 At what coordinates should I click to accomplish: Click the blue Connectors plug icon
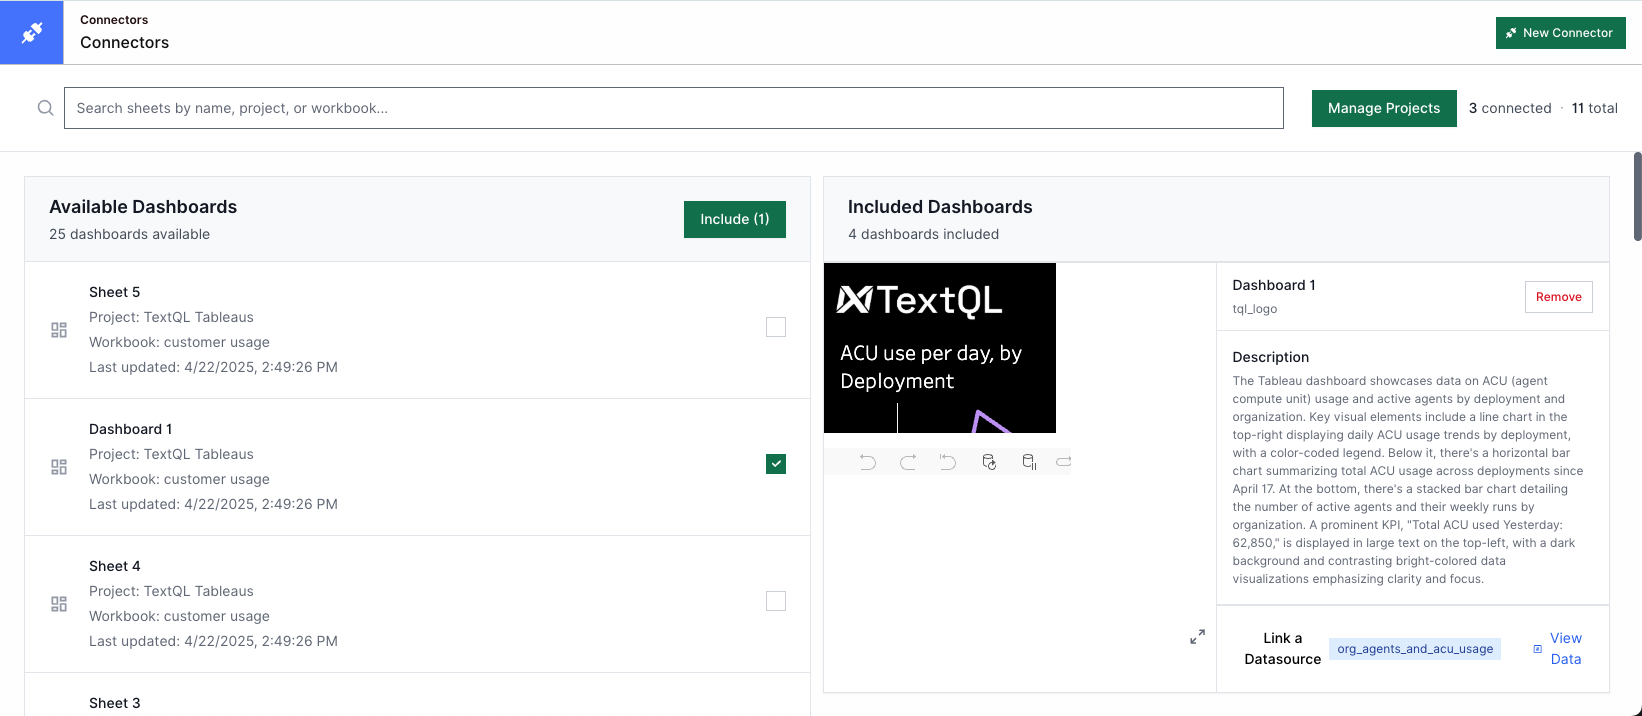coord(32,33)
